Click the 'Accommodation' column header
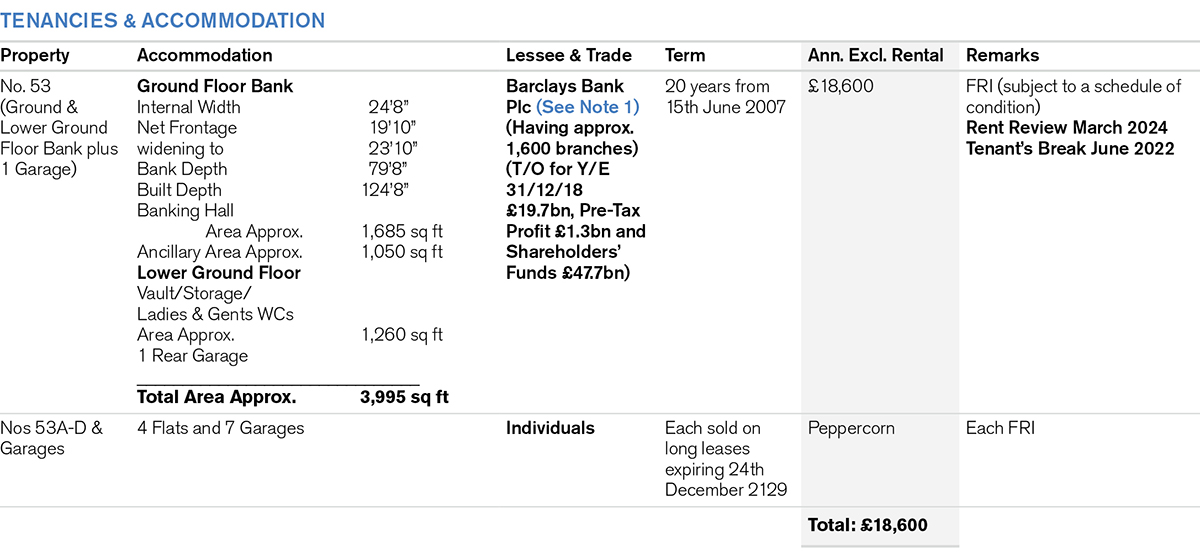1200x556 pixels. tap(204, 56)
